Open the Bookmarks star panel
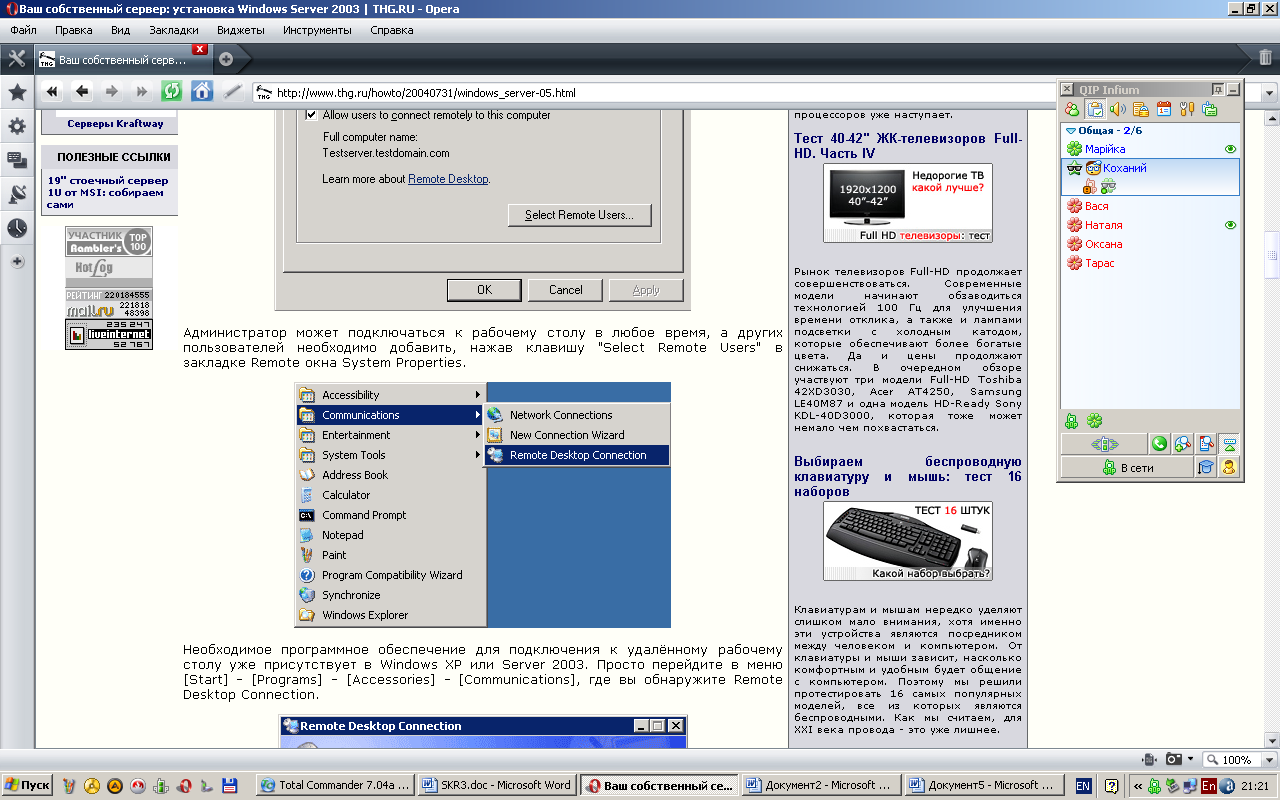 [x=17, y=92]
